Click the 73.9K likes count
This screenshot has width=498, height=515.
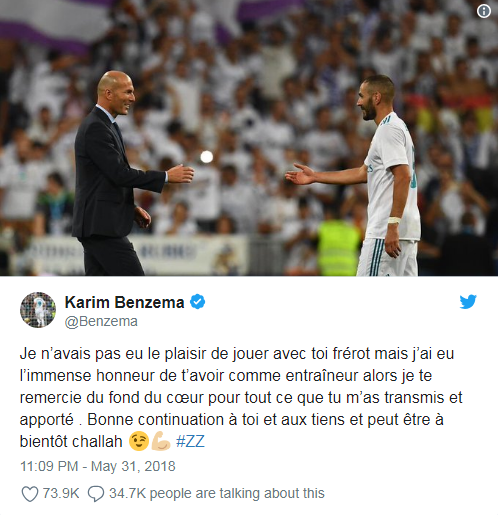(x=61, y=493)
